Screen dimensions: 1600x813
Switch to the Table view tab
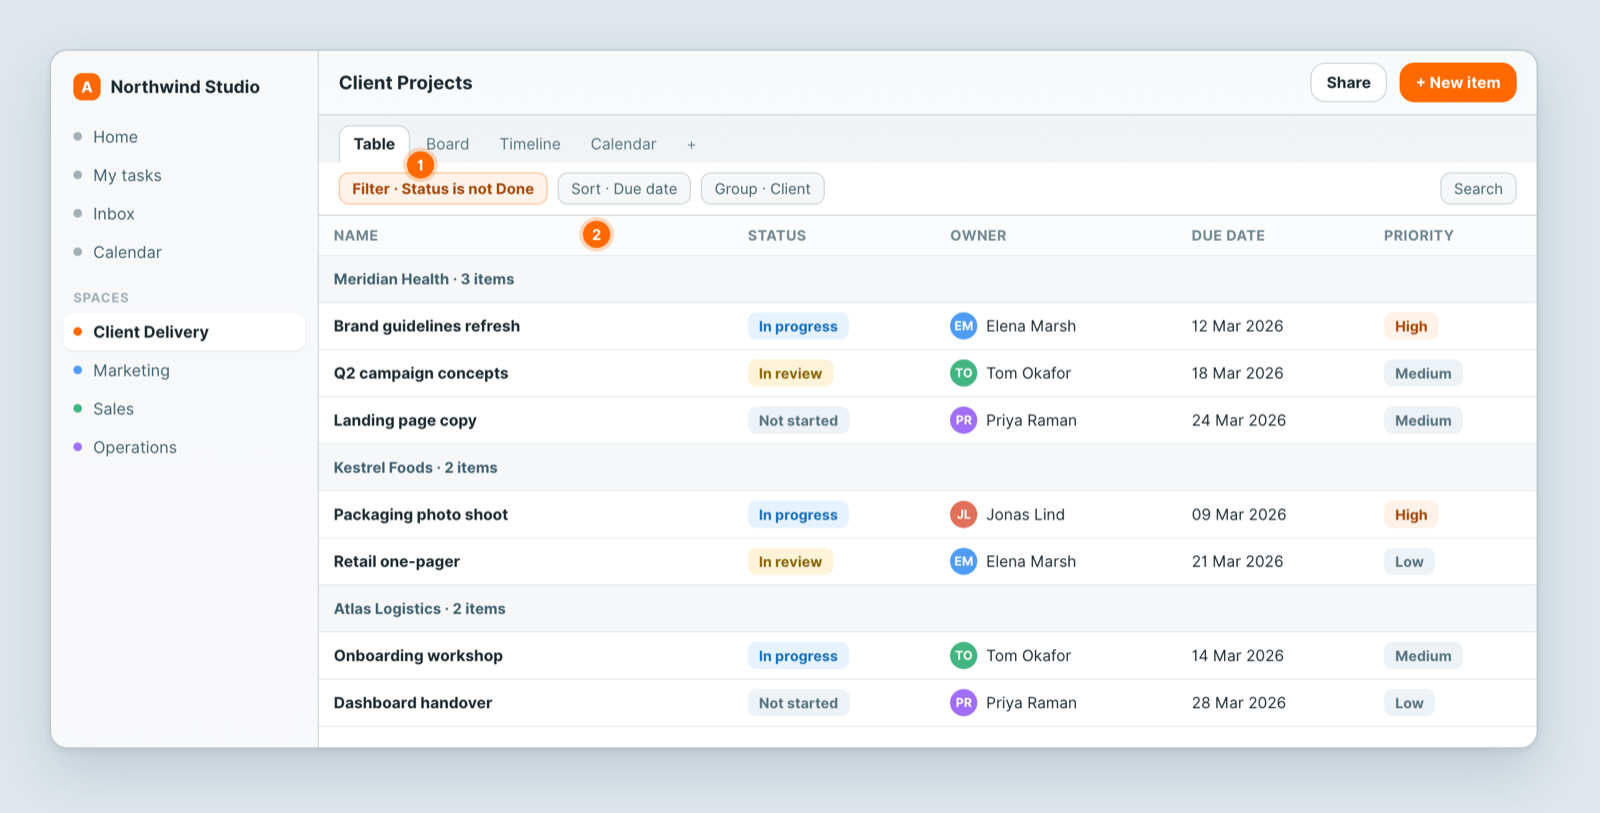[x=374, y=144]
